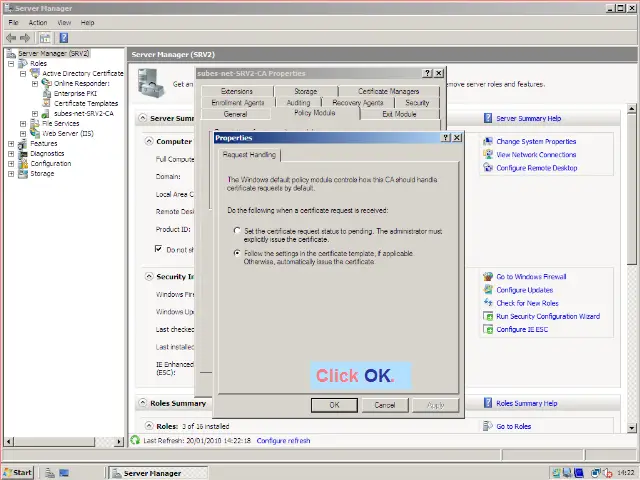
Task: Expand the File Services node
Action: click(23, 124)
